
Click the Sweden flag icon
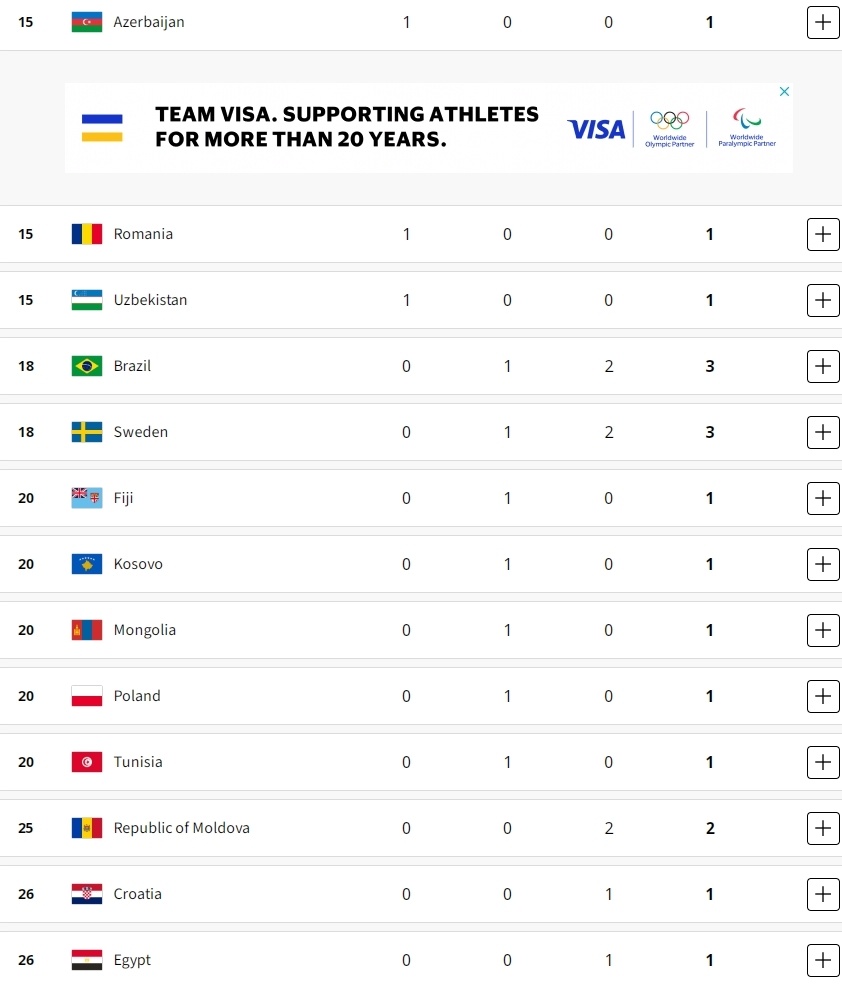[x=87, y=432]
